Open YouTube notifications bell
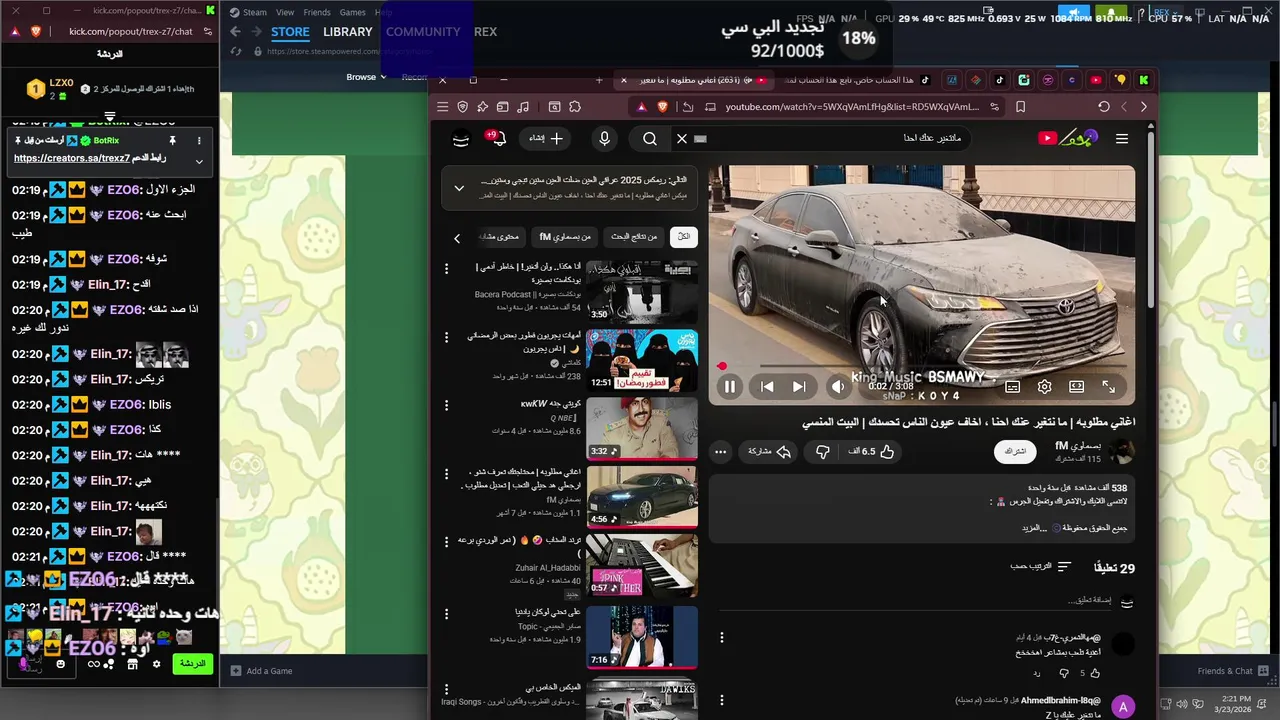Image resolution: width=1280 pixels, height=720 pixels. click(497, 138)
